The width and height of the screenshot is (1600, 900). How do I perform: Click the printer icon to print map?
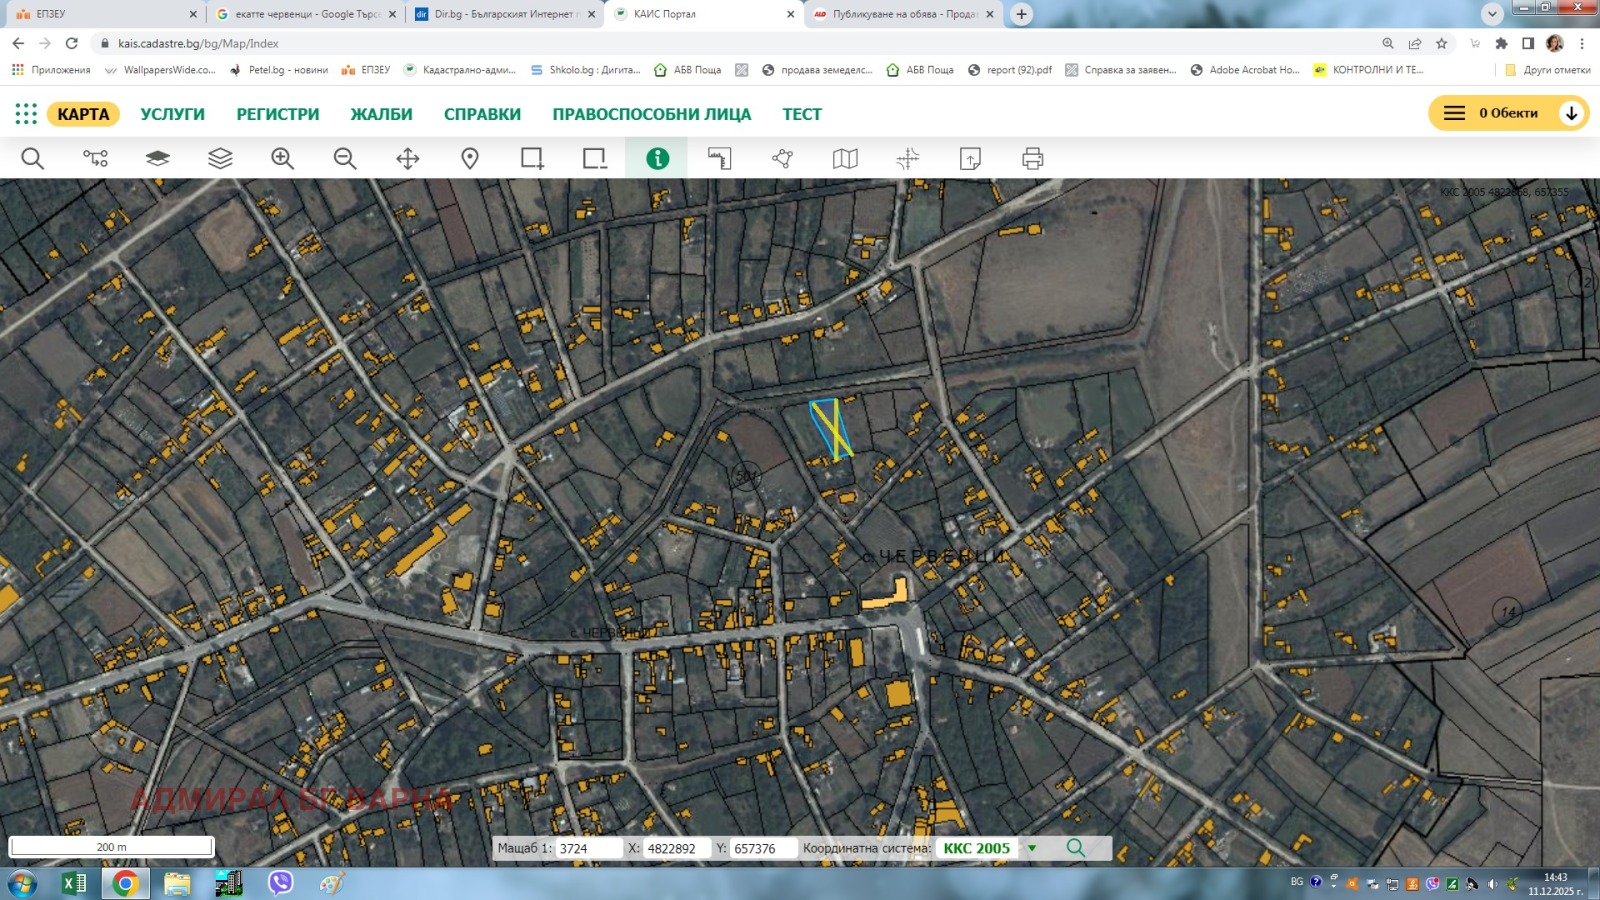click(1033, 159)
